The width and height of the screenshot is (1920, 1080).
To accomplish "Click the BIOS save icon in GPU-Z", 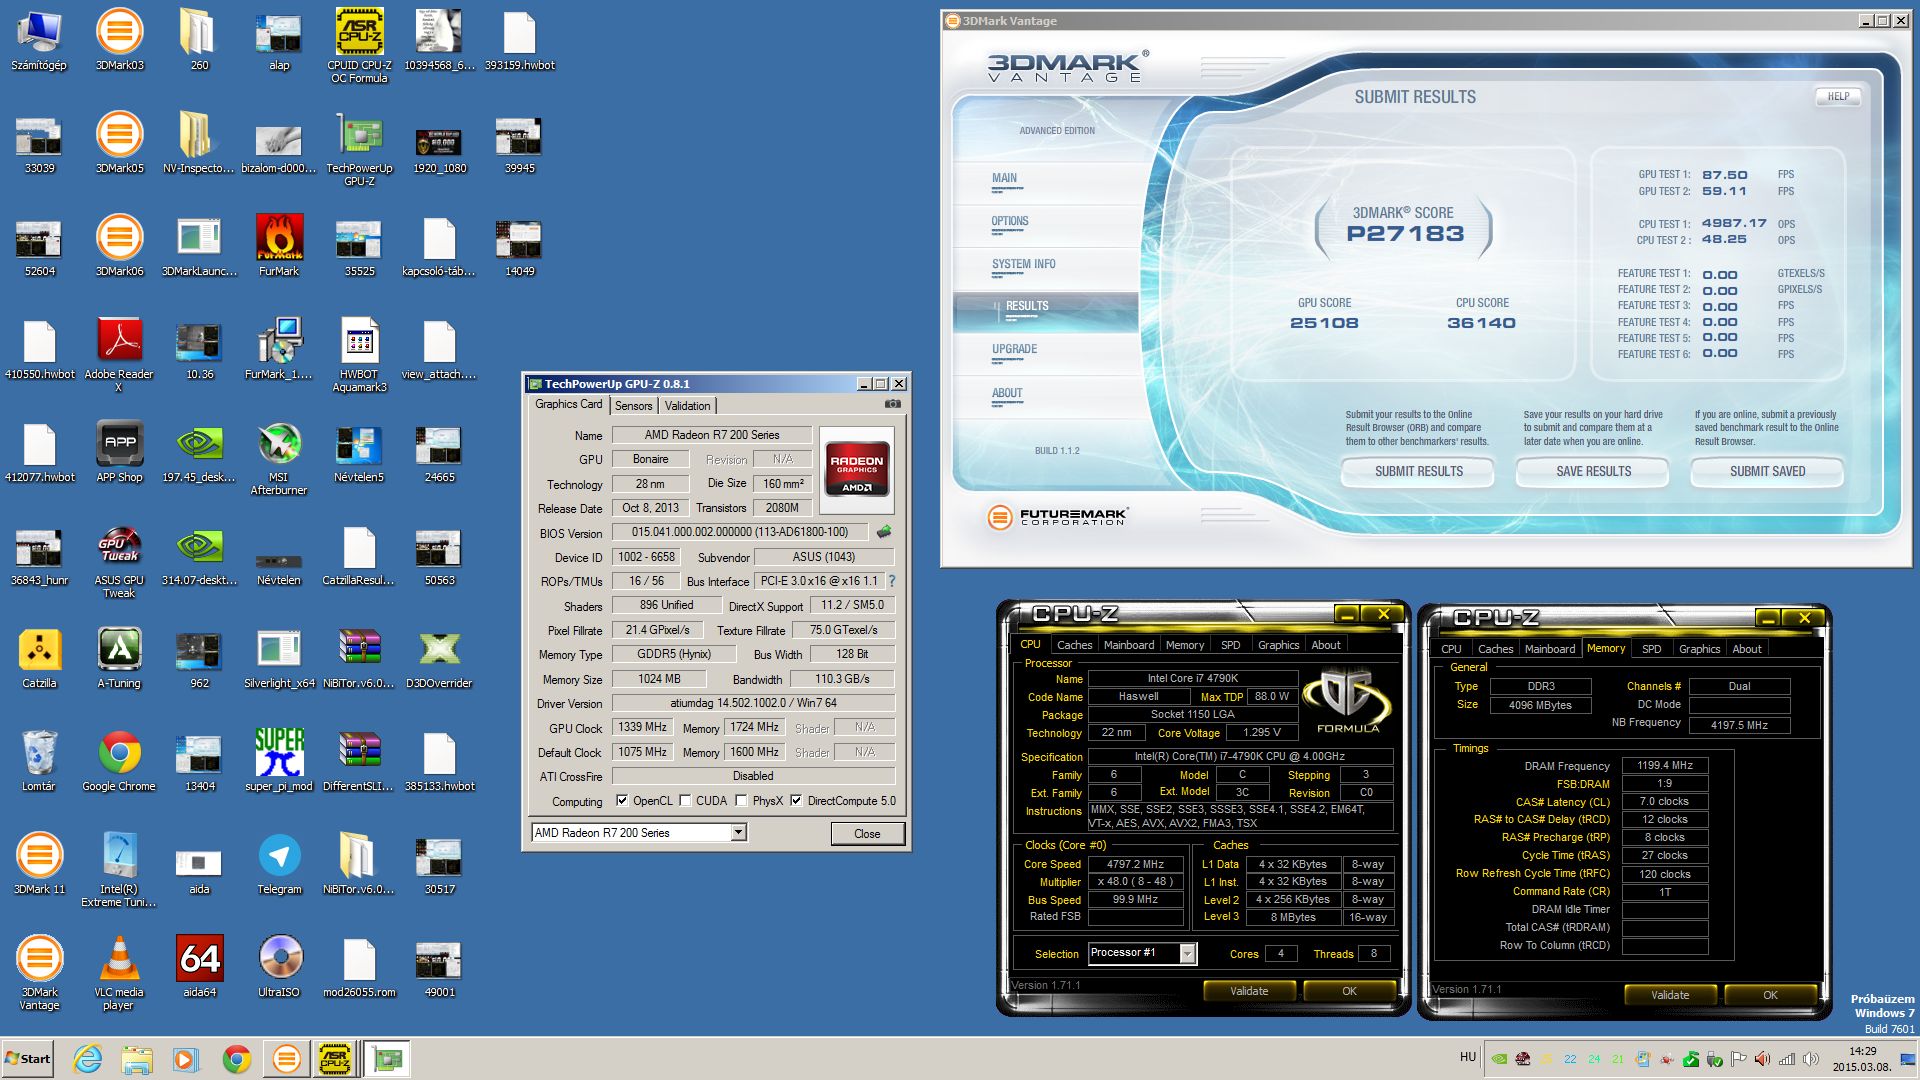I will point(884,532).
